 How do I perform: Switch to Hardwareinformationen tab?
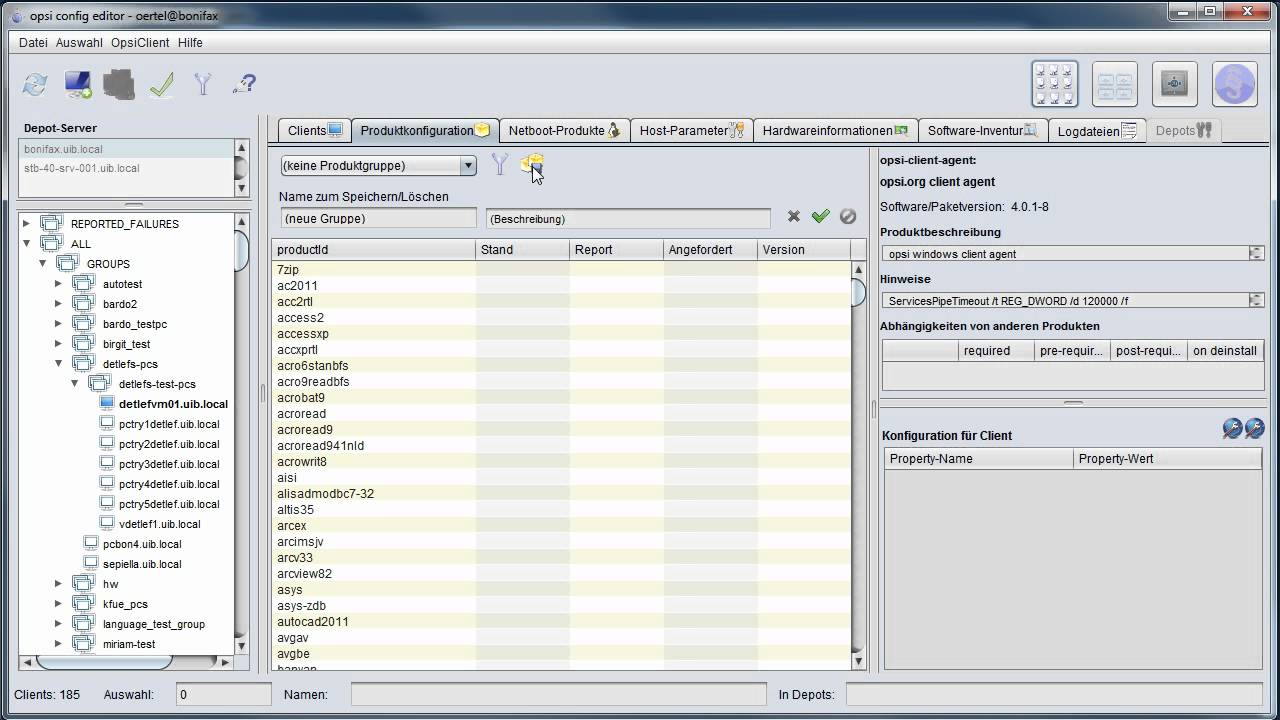click(835, 130)
